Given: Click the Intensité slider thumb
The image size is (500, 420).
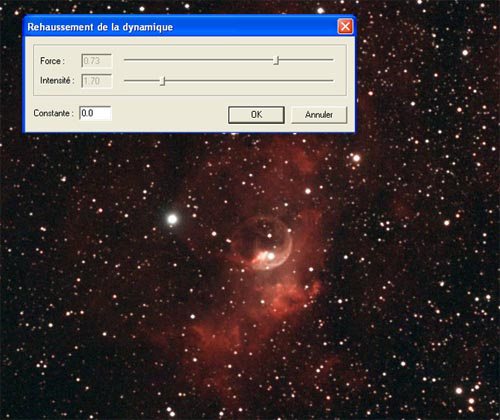Looking at the screenshot, I should 163,81.
